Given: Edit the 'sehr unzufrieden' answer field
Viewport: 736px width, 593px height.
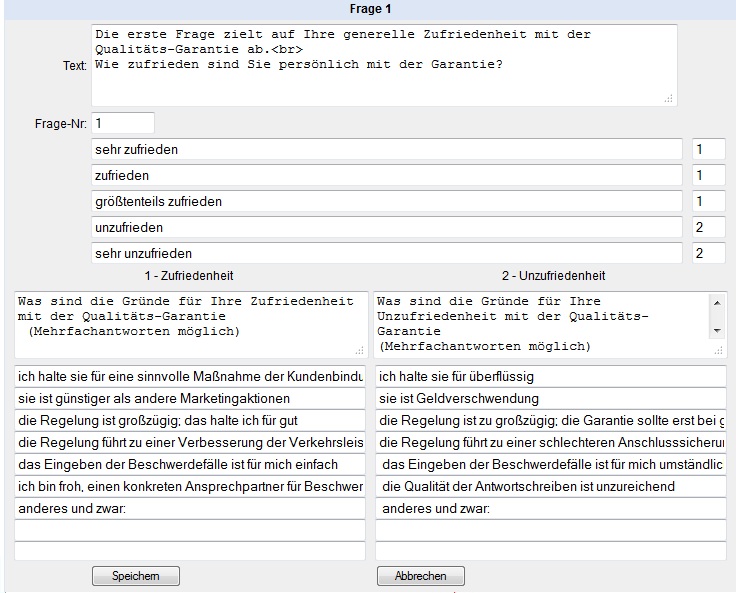Looking at the screenshot, I should tap(387, 253).
